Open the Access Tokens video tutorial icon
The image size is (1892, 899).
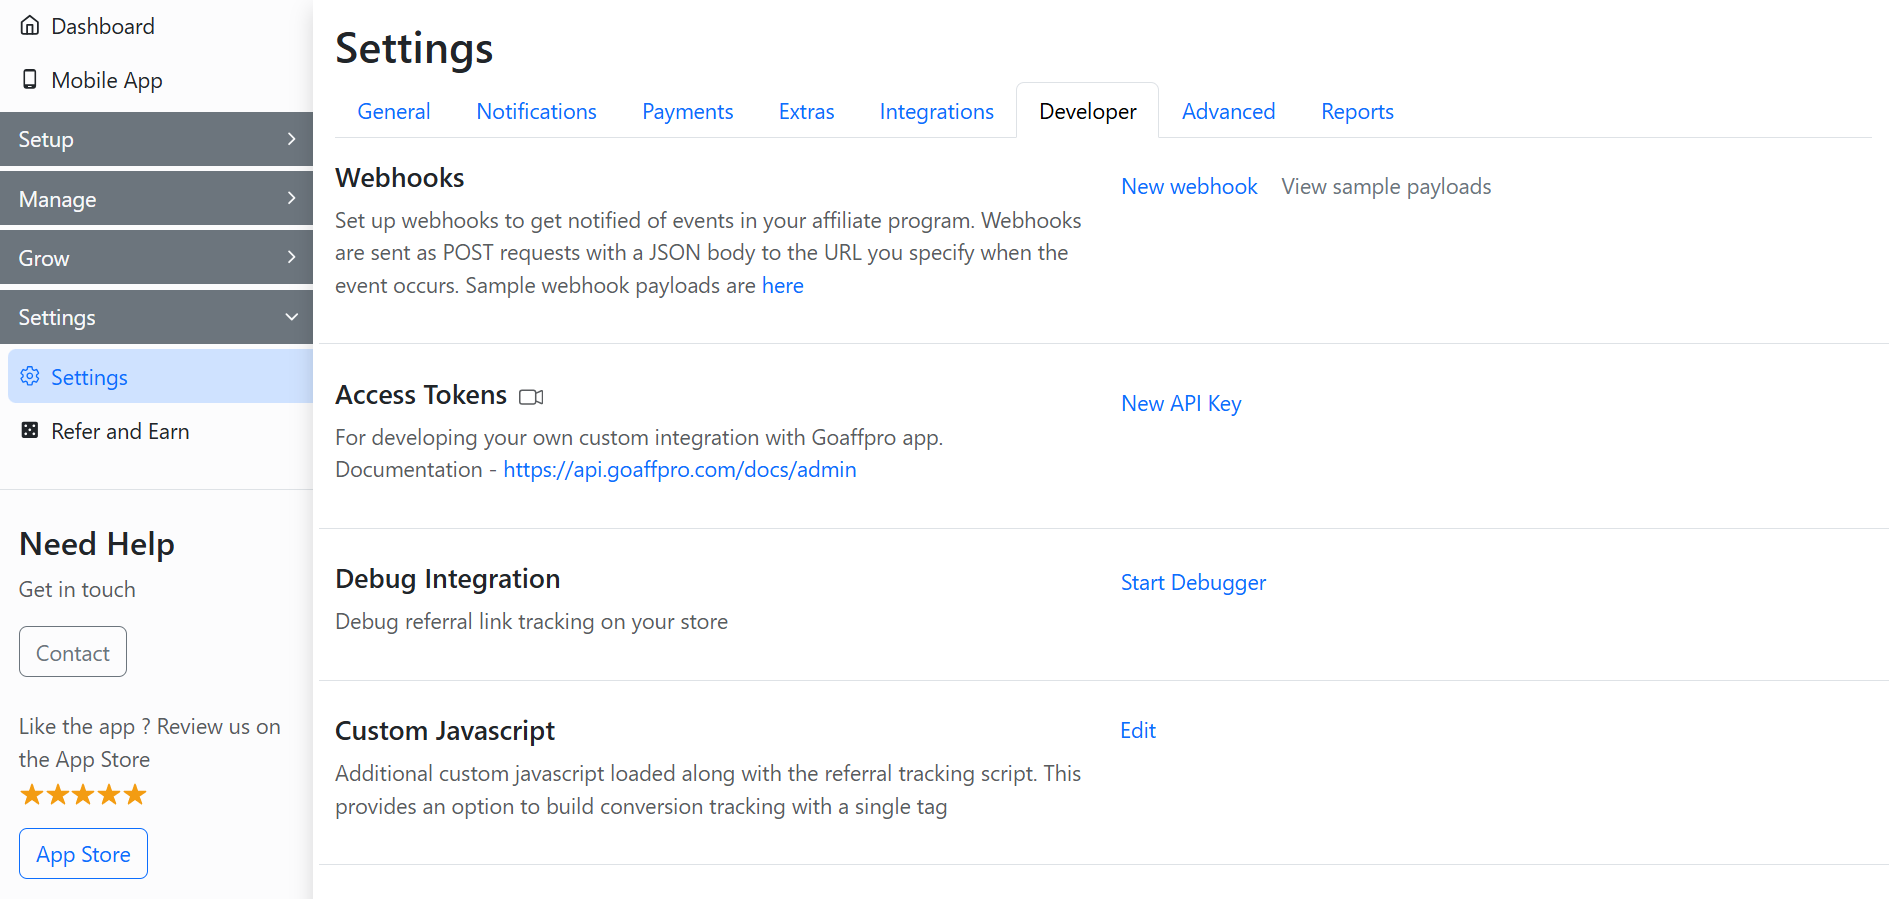point(531,397)
